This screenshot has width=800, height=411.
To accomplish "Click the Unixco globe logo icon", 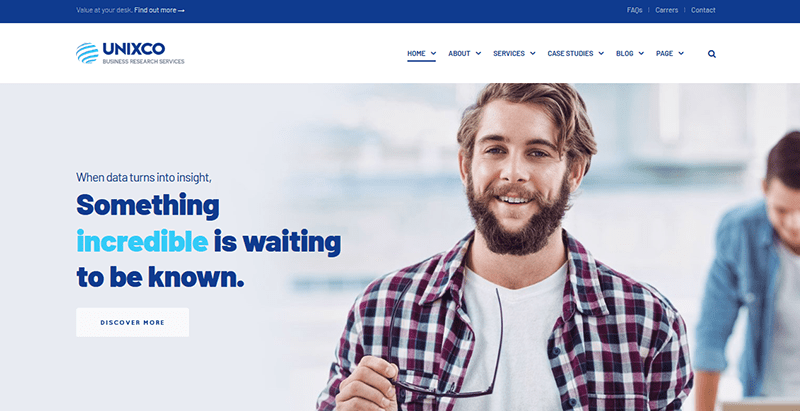I will pos(87,53).
